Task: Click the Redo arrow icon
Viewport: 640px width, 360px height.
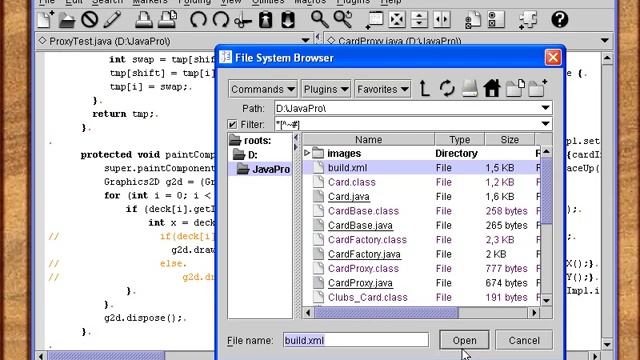Action: pos(221,20)
